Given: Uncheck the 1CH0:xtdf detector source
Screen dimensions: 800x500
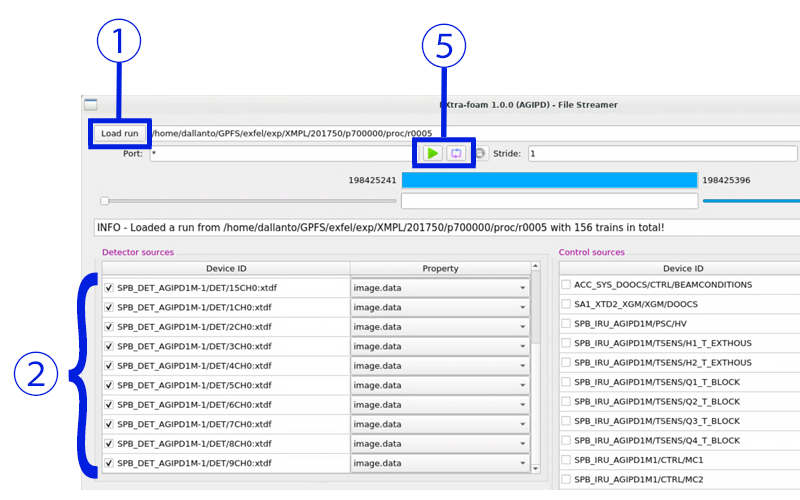Looking at the screenshot, I should coord(109,307).
